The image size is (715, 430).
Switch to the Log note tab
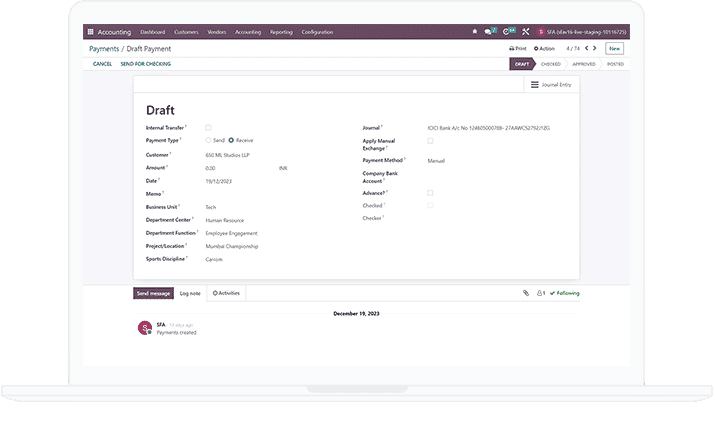(x=190, y=293)
